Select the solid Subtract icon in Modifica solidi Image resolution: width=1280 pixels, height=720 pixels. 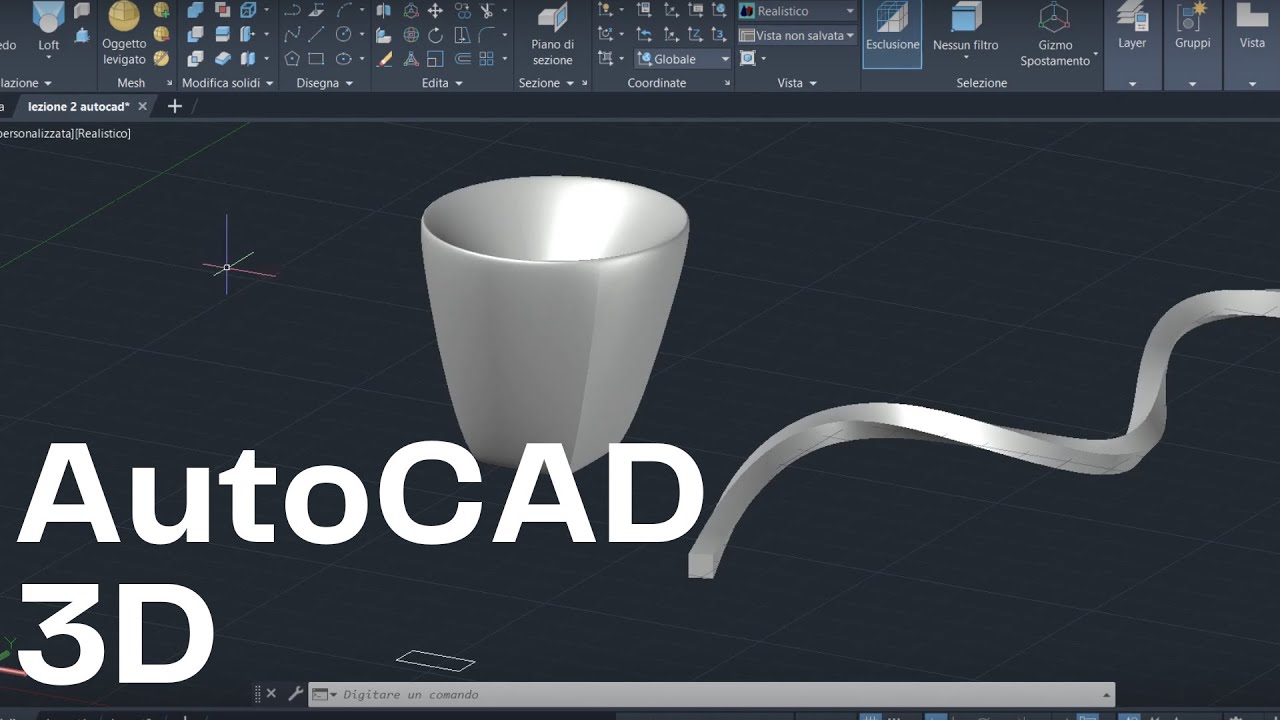pyautogui.click(x=196, y=35)
